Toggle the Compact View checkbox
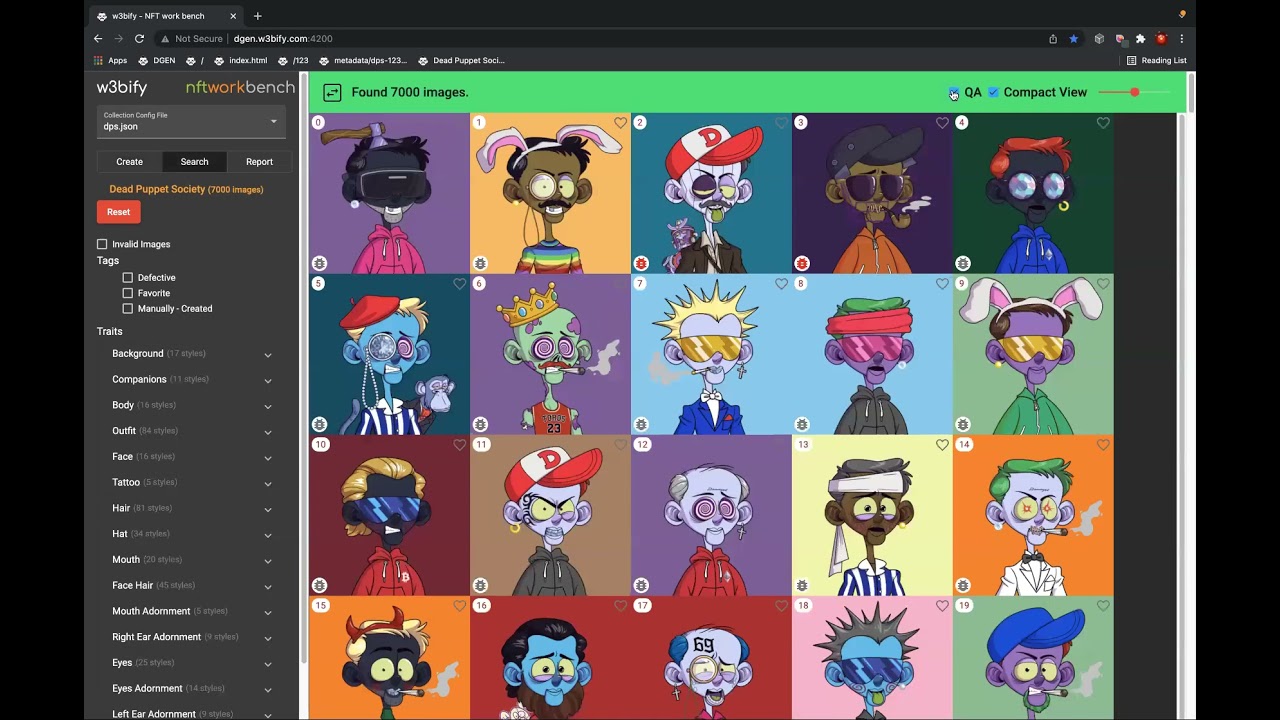 [x=993, y=93]
